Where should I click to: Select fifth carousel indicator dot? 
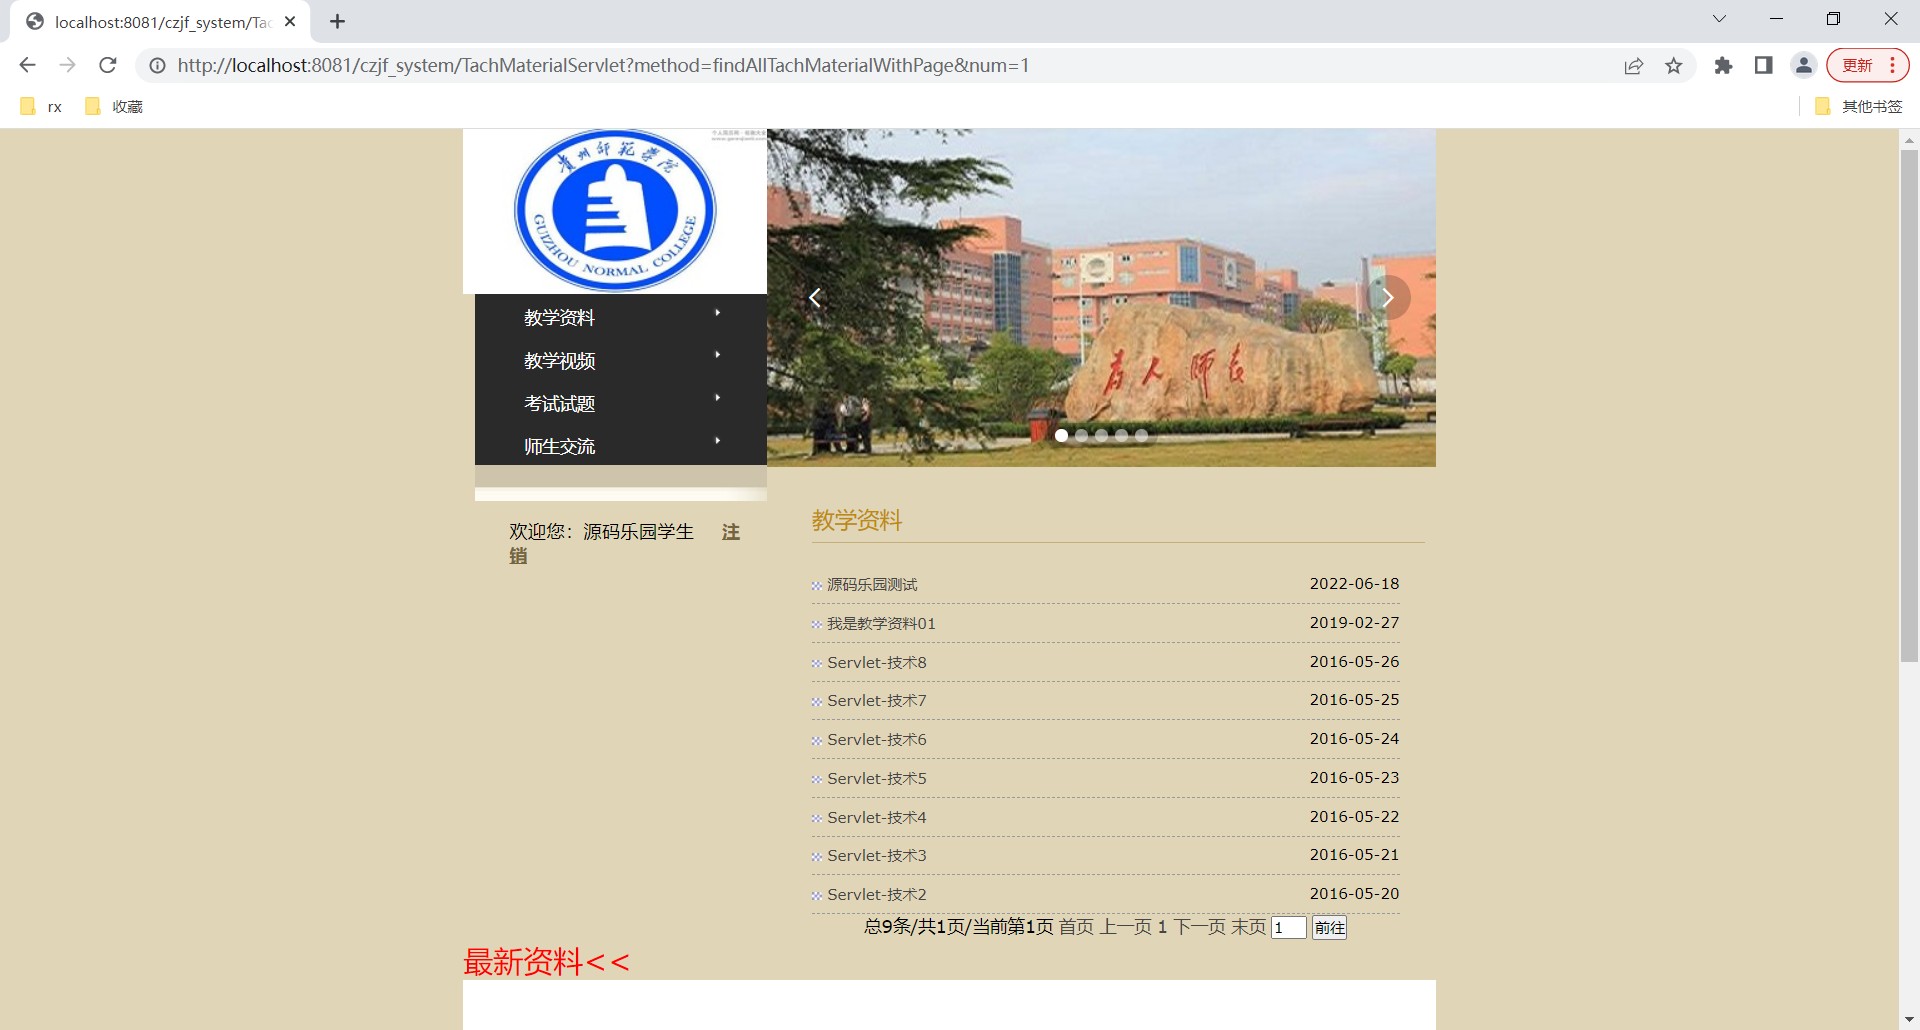(x=1141, y=435)
